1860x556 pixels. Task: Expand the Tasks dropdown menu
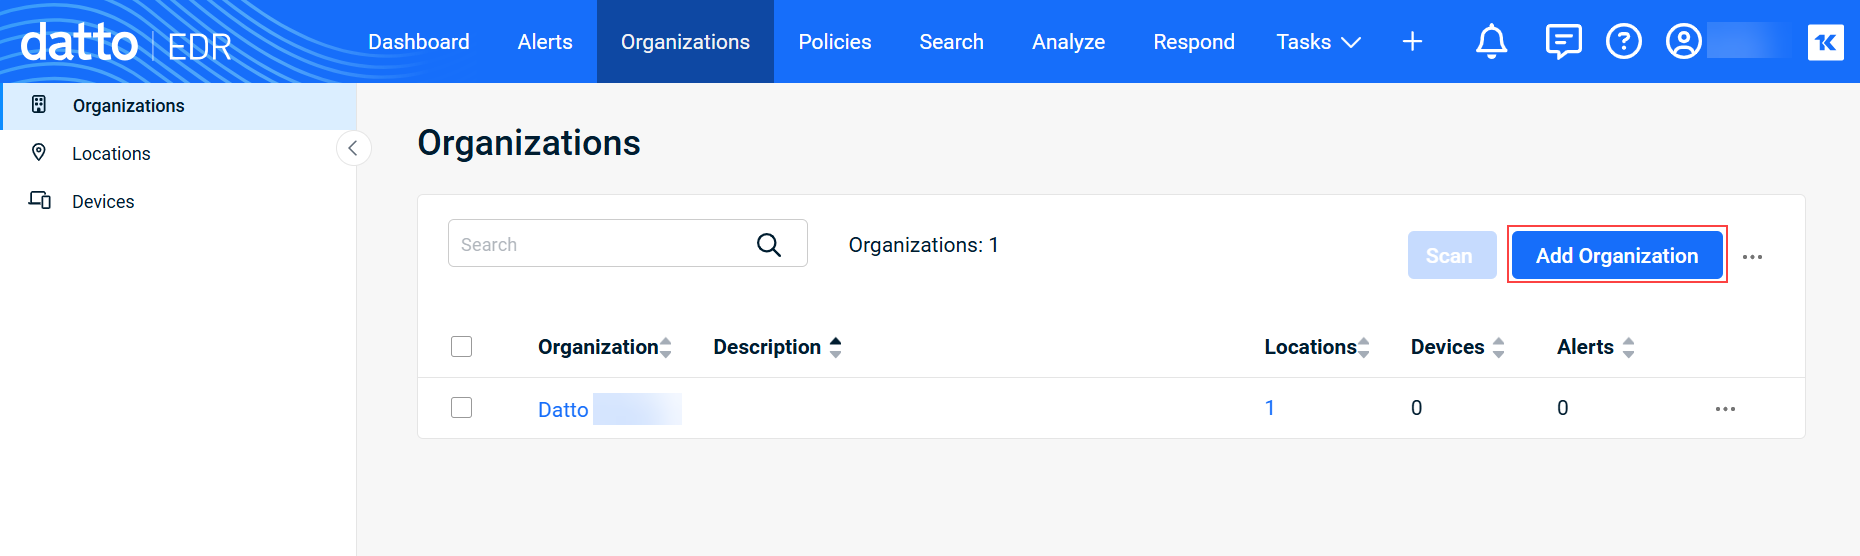click(x=1318, y=42)
